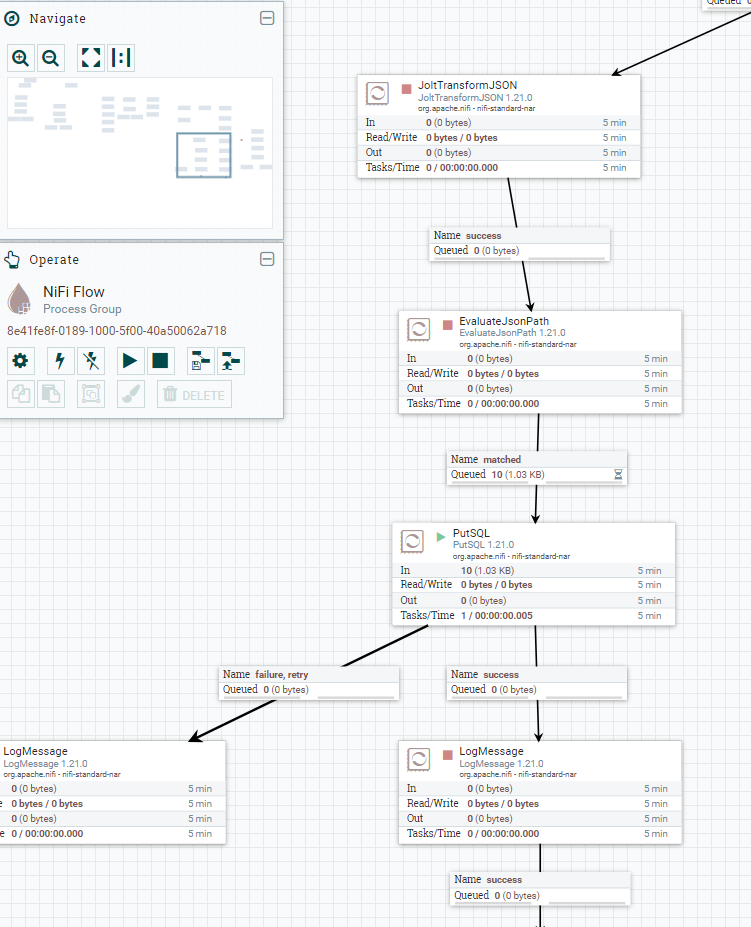Click EvaluateJsonPath stopped status indicator
751x927 pixels.
pos(448,325)
